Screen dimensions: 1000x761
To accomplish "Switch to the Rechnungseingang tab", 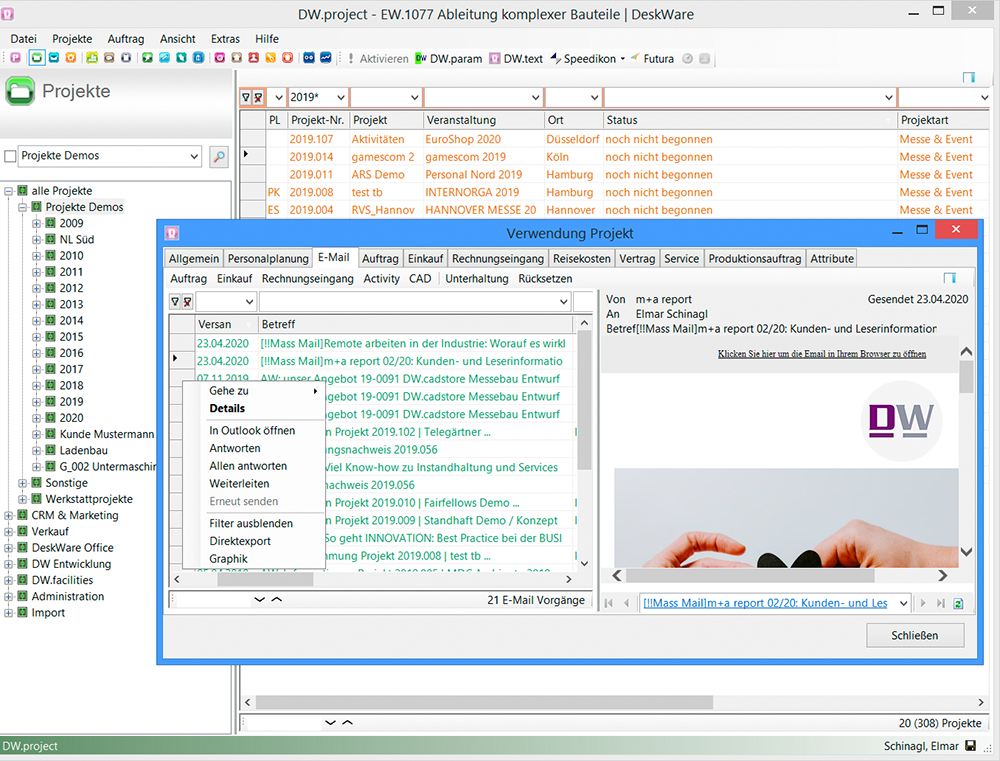I will [497, 258].
